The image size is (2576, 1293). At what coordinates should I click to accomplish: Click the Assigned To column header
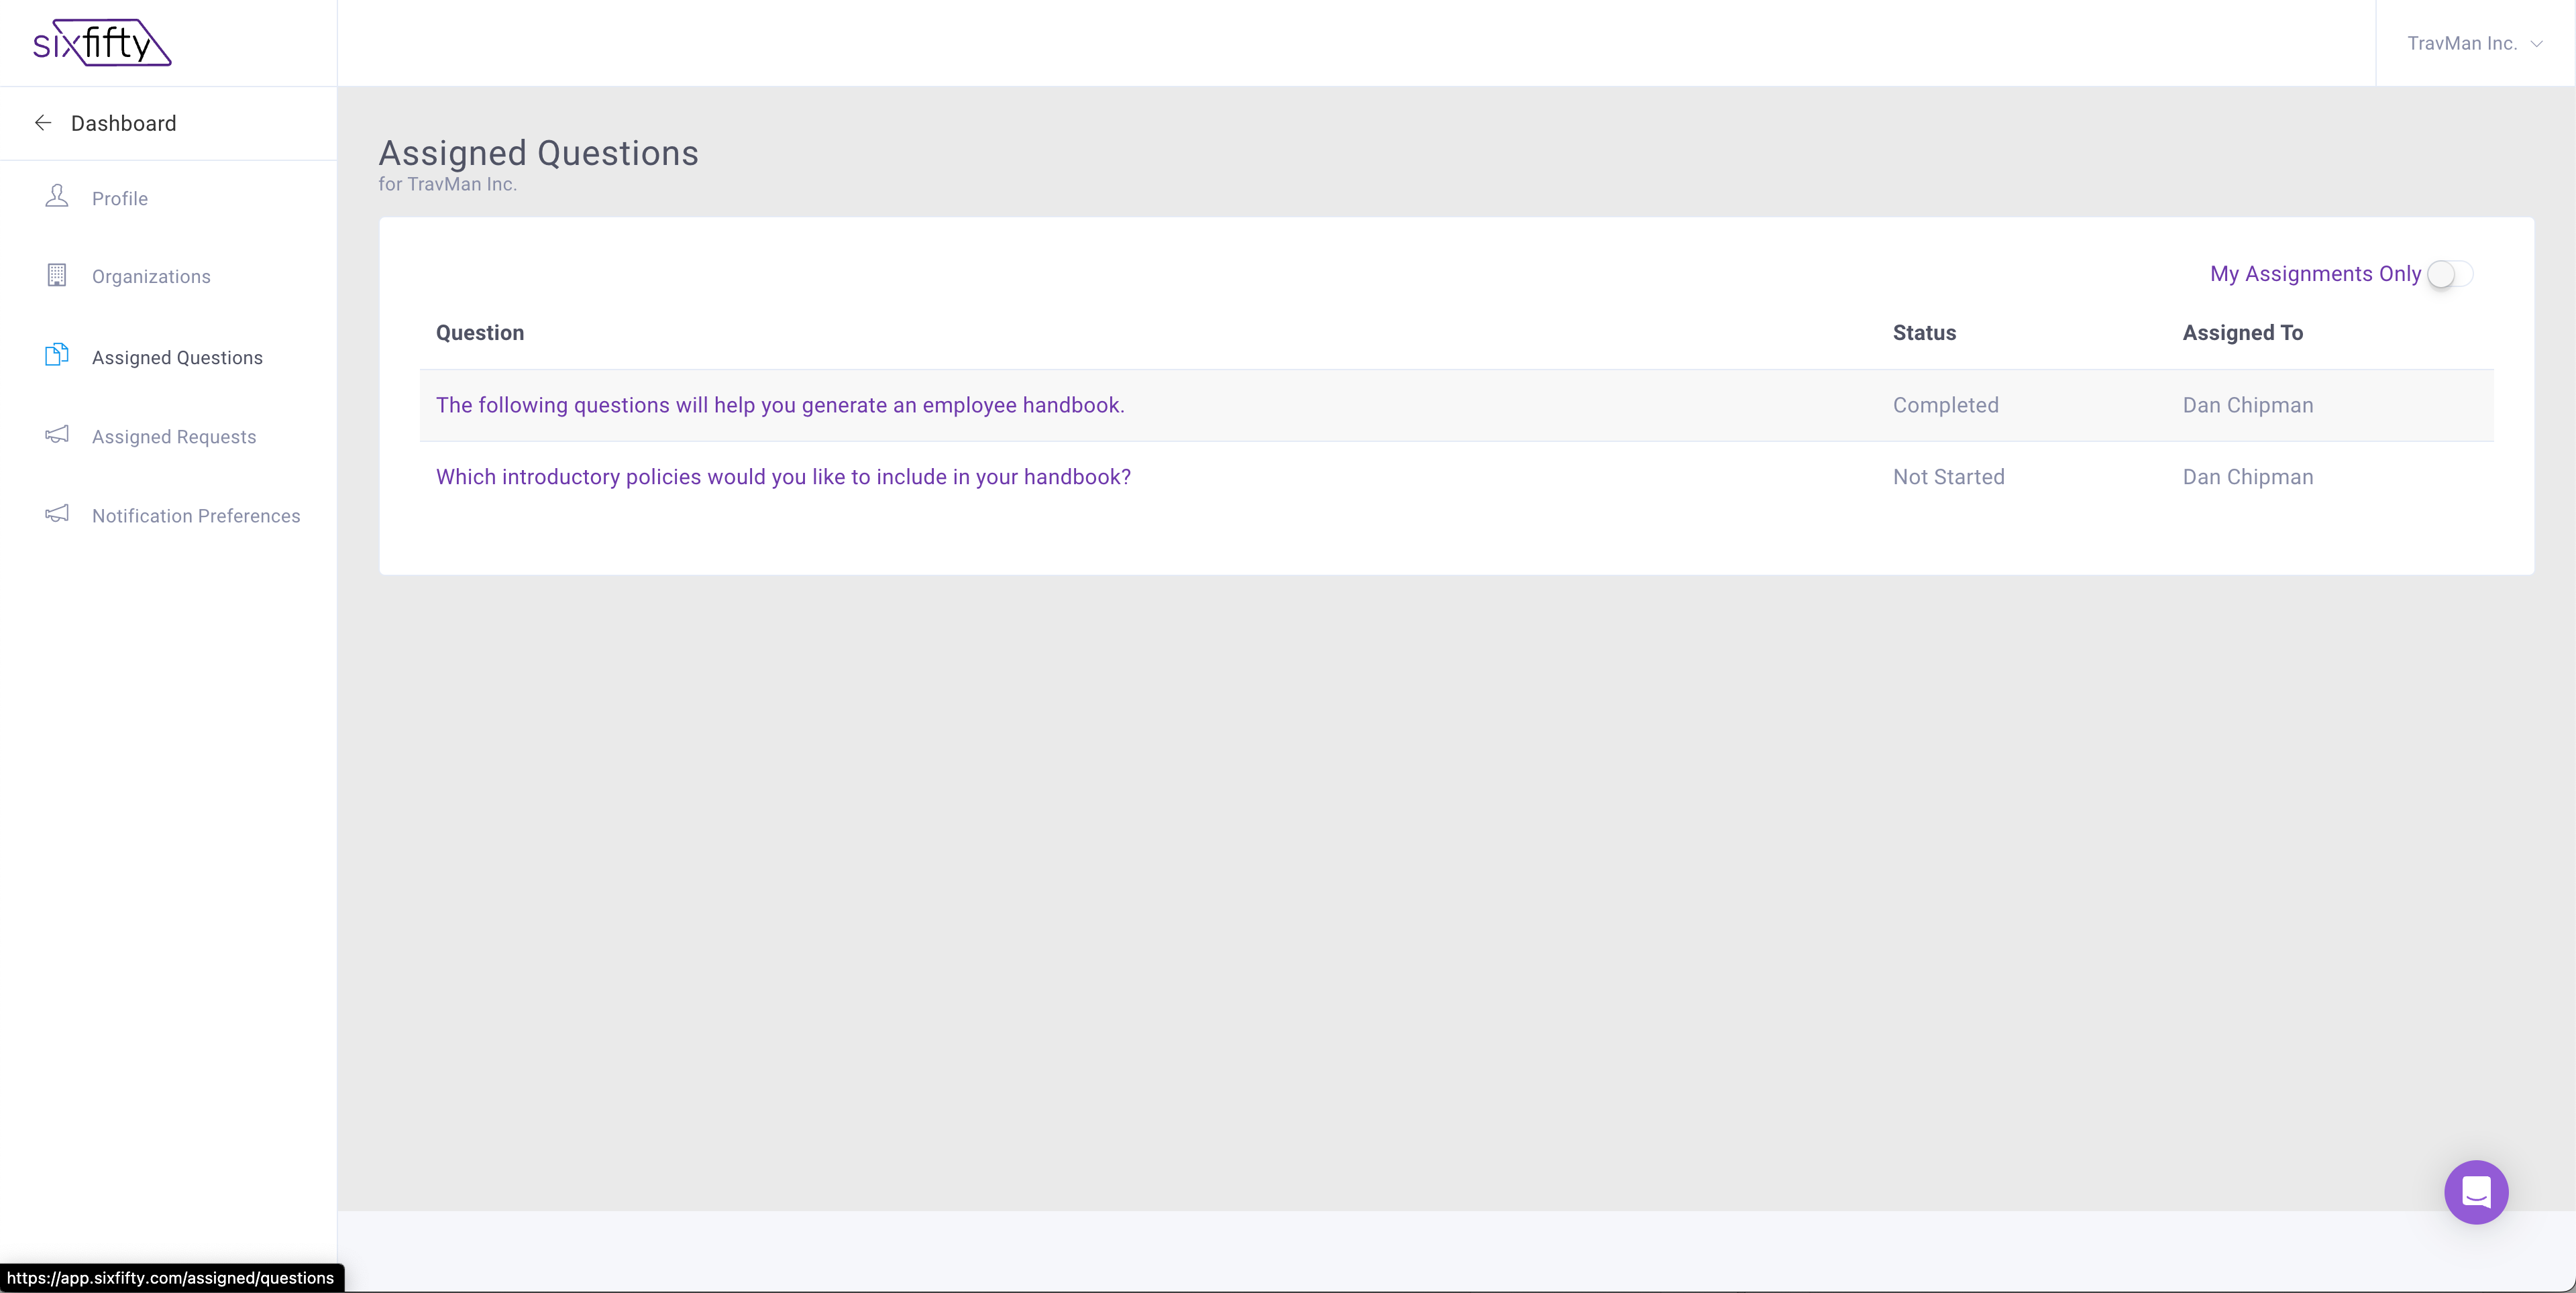point(2242,333)
